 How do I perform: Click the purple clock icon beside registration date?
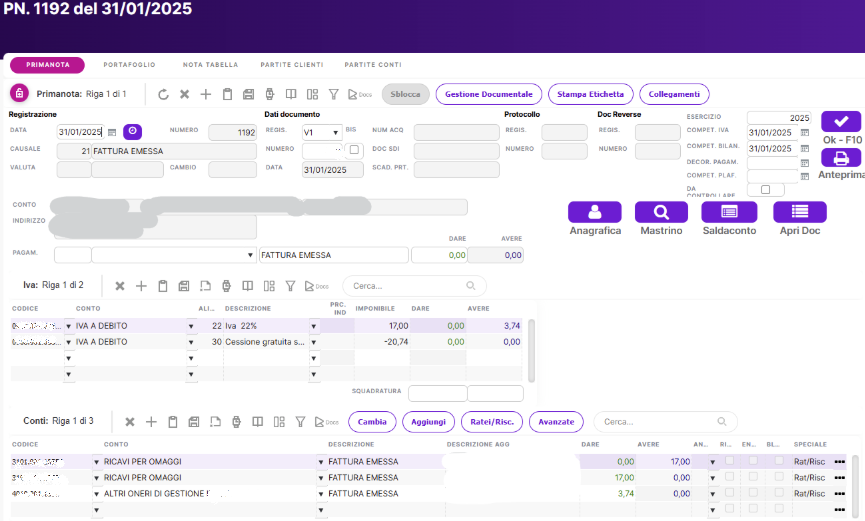[132, 131]
